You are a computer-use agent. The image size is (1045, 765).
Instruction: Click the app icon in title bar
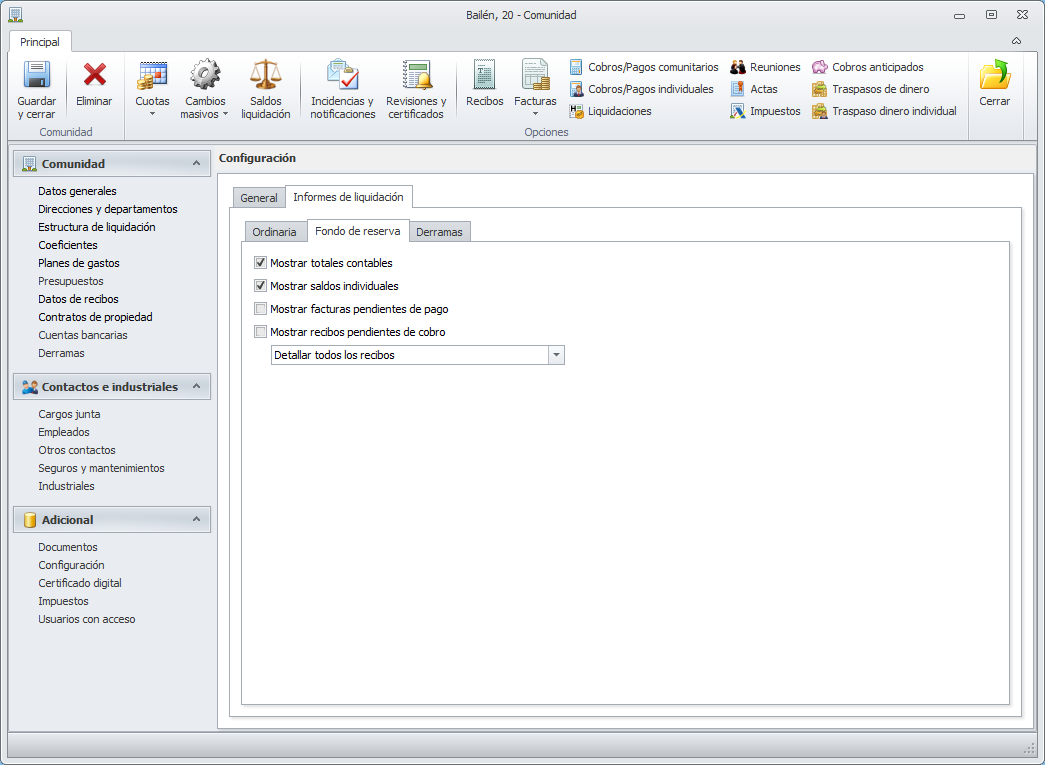click(15, 15)
